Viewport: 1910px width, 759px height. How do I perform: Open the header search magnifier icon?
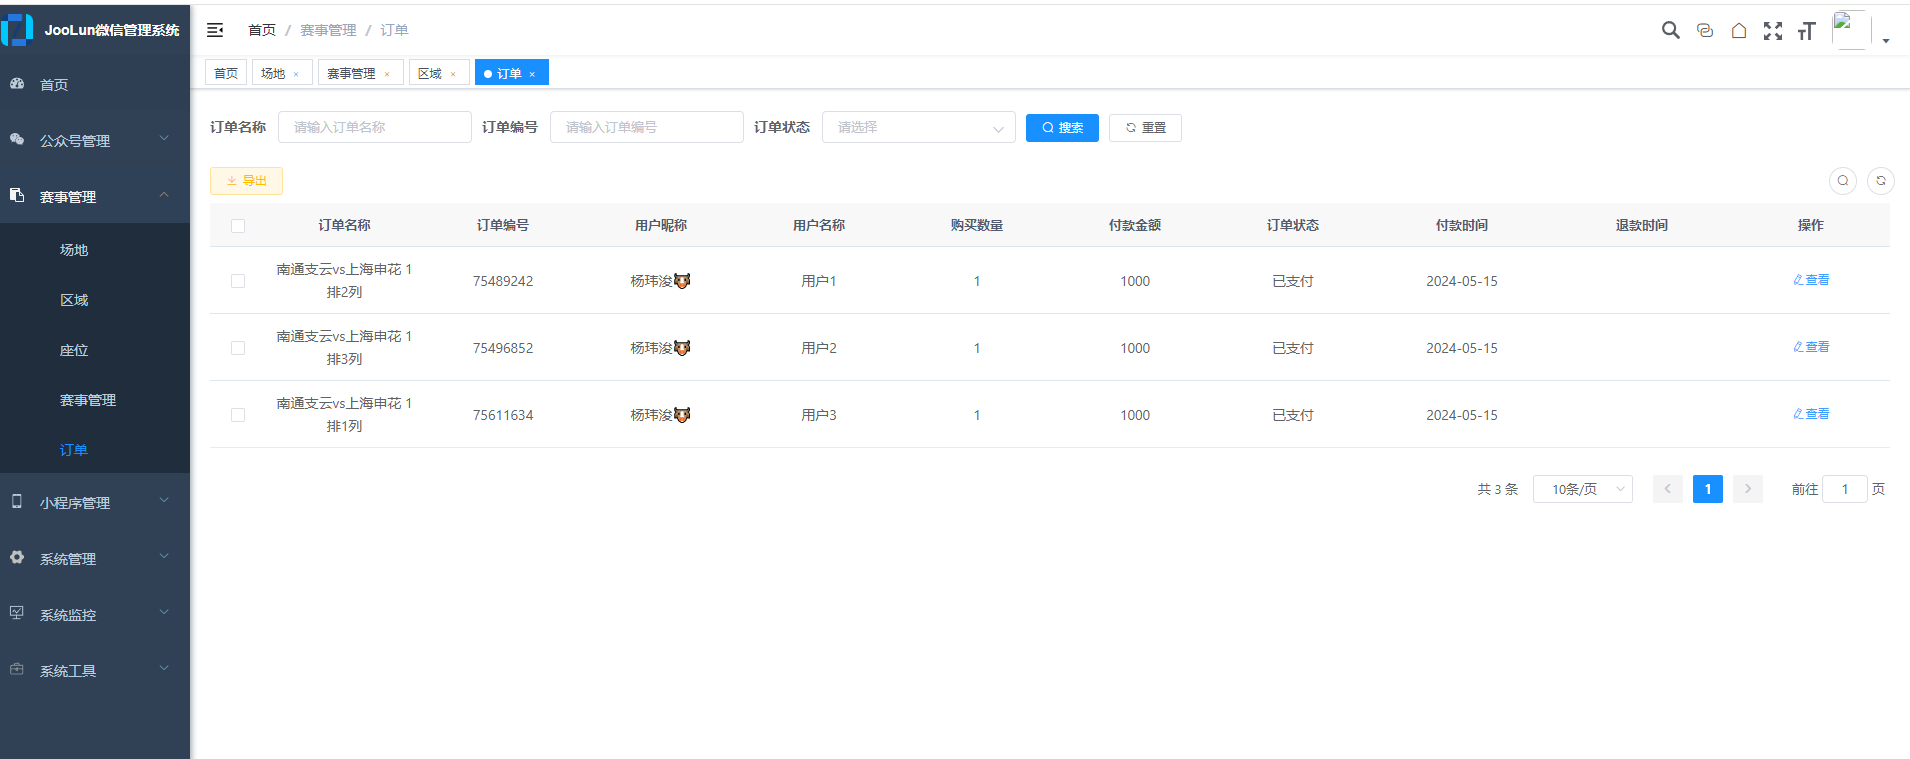tap(1671, 30)
